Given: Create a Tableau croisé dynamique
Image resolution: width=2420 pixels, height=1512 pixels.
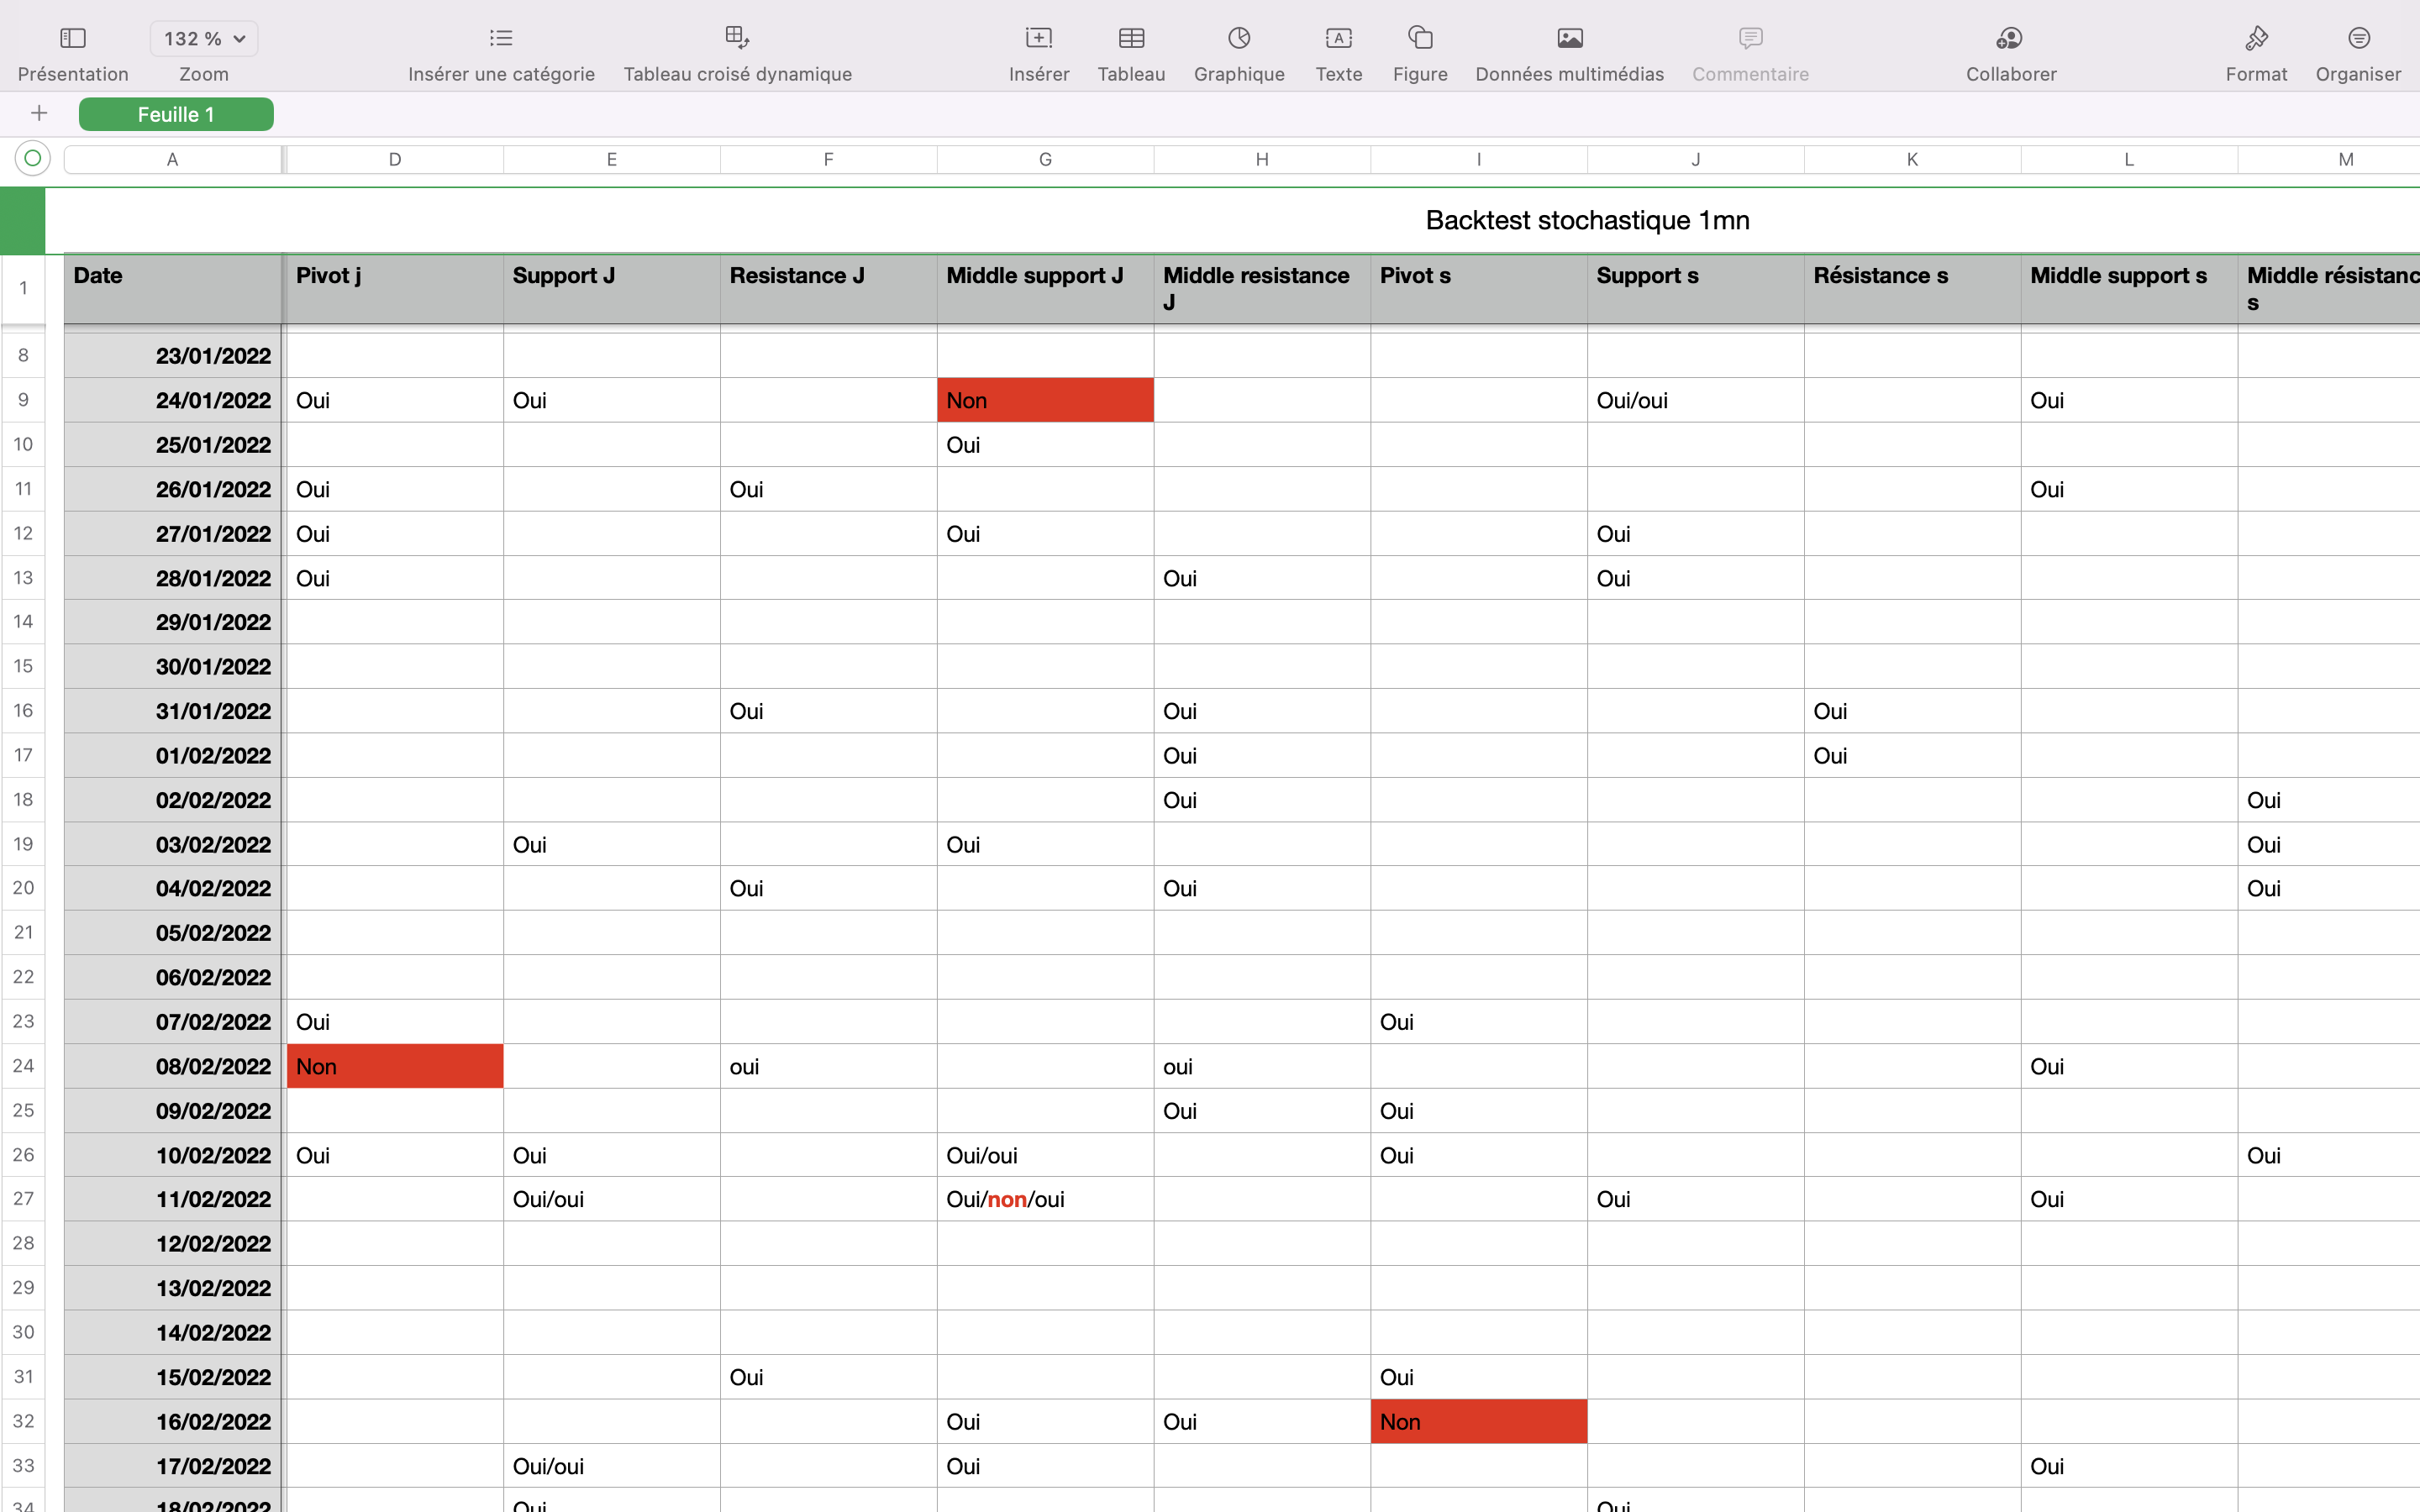Looking at the screenshot, I should click(737, 39).
